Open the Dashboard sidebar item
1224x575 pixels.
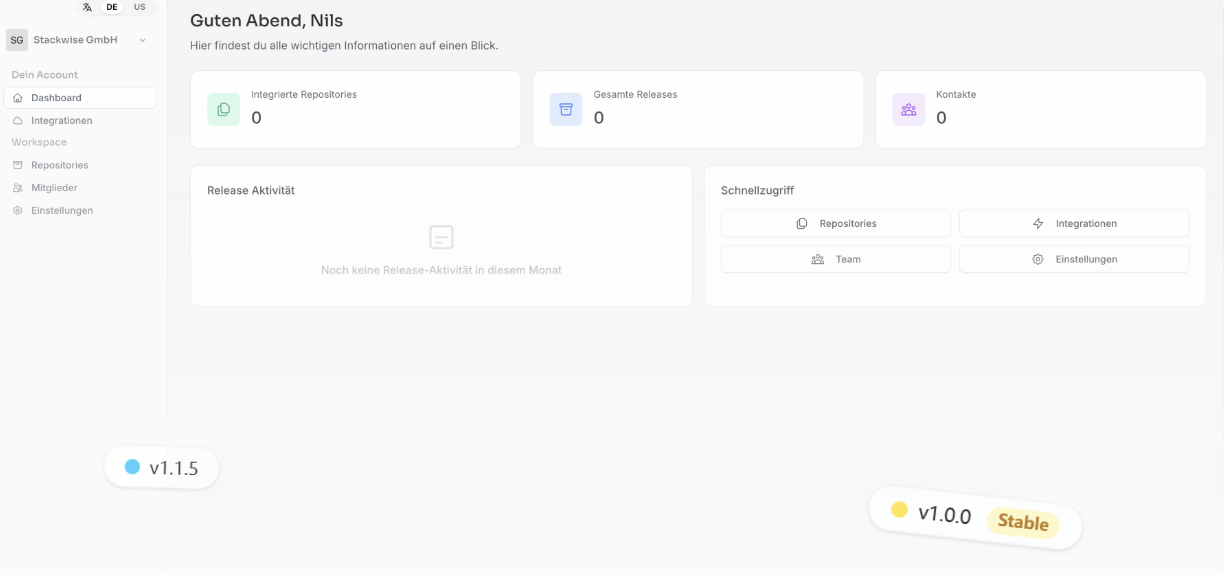pos(80,98)
